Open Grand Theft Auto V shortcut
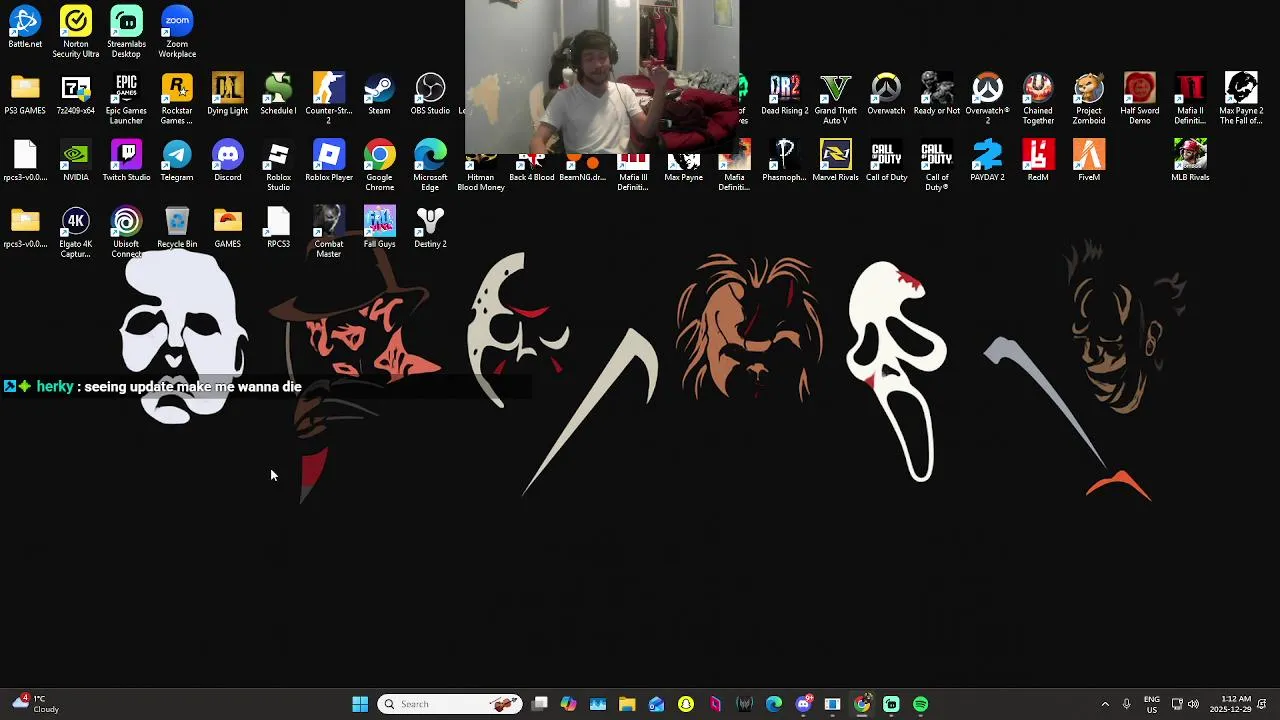Screen dimensions: 1280x720 point(835,99)
